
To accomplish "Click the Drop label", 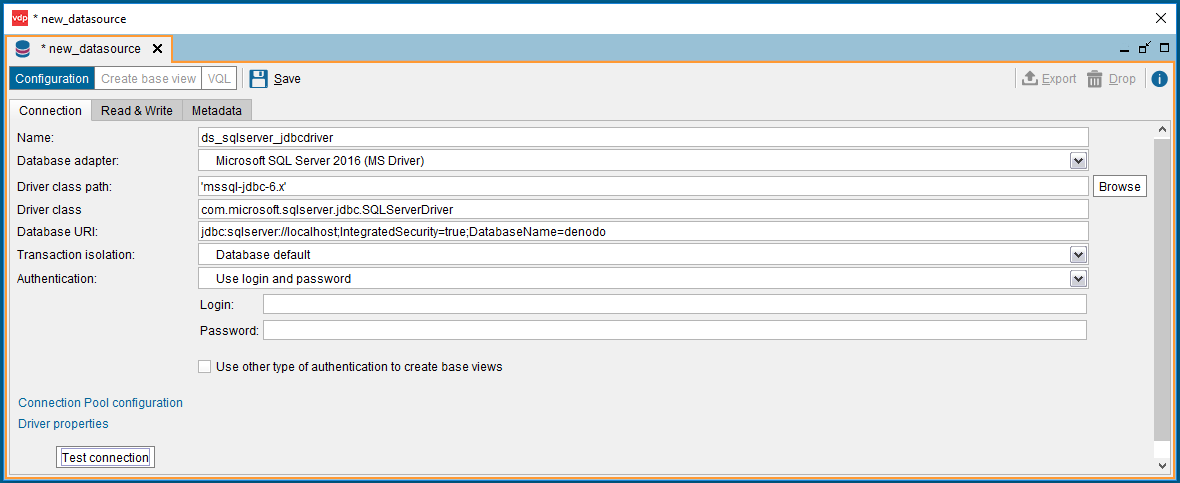I will (x=1122, y=78).
